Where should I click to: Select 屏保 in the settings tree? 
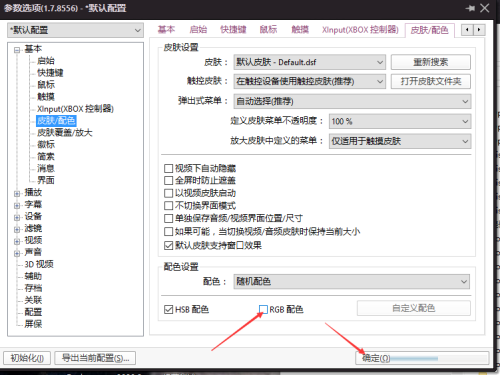33,324
